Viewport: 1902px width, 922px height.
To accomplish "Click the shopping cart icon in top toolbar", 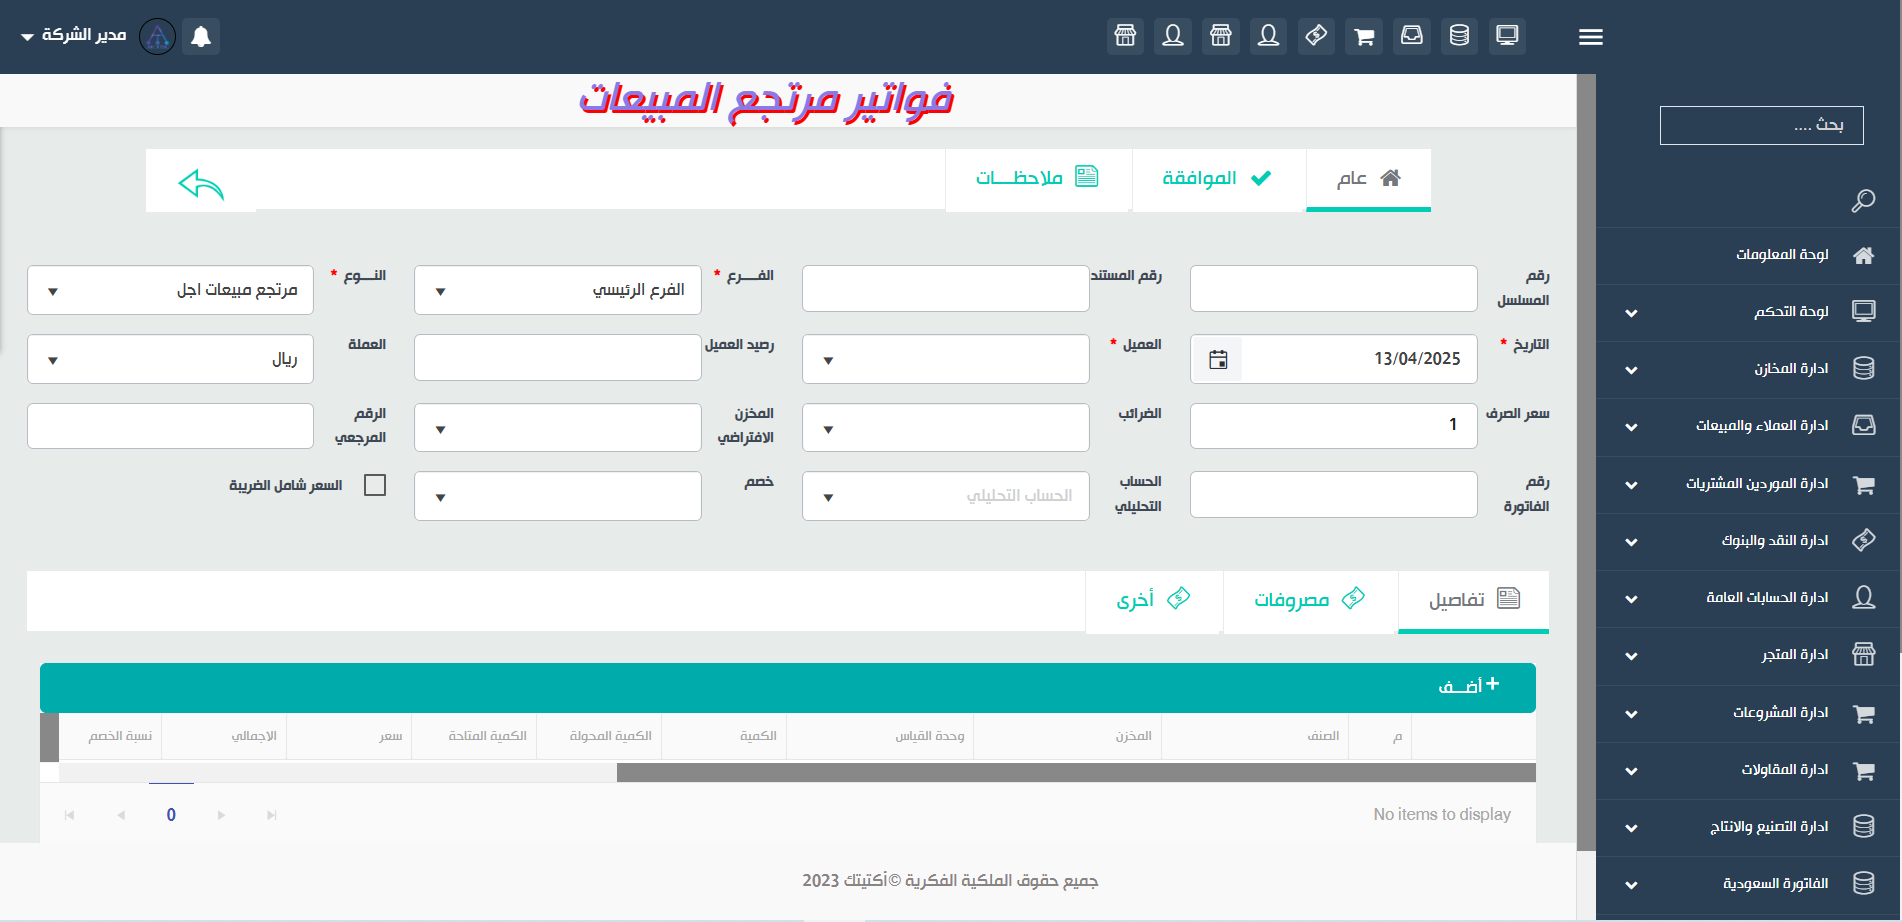I will coord(1364,36).
